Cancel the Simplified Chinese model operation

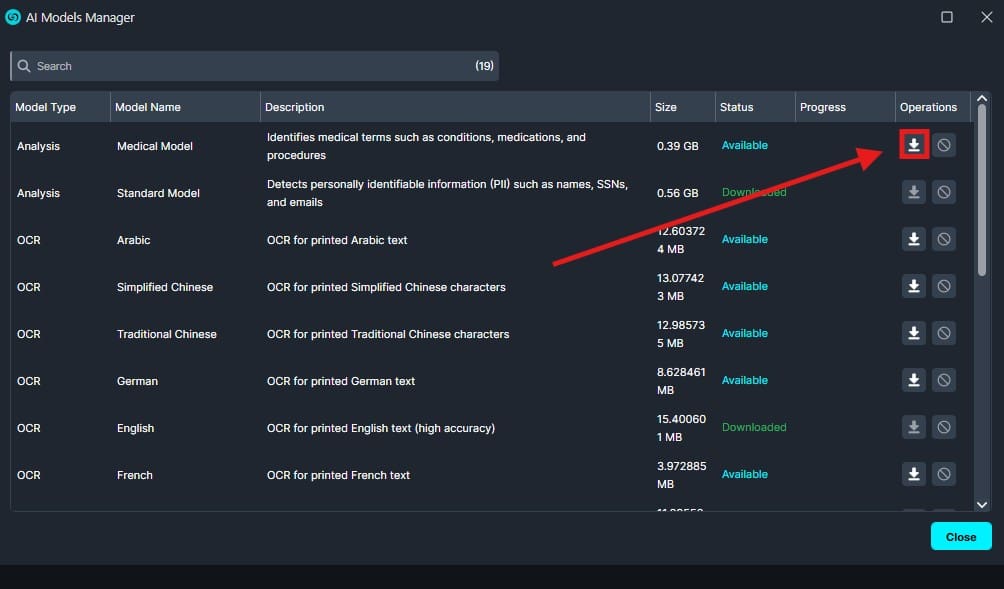coord(943,286)
